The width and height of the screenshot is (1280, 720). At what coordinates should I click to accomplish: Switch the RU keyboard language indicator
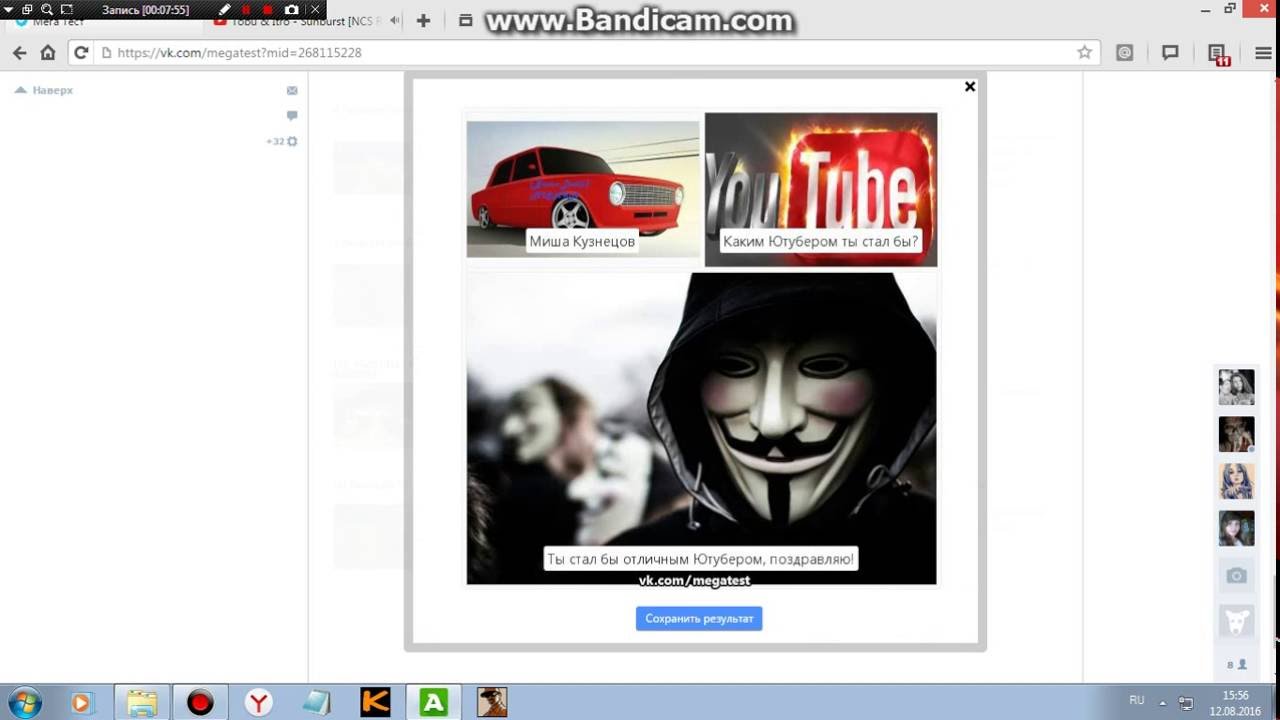[x=1137, y=700]
